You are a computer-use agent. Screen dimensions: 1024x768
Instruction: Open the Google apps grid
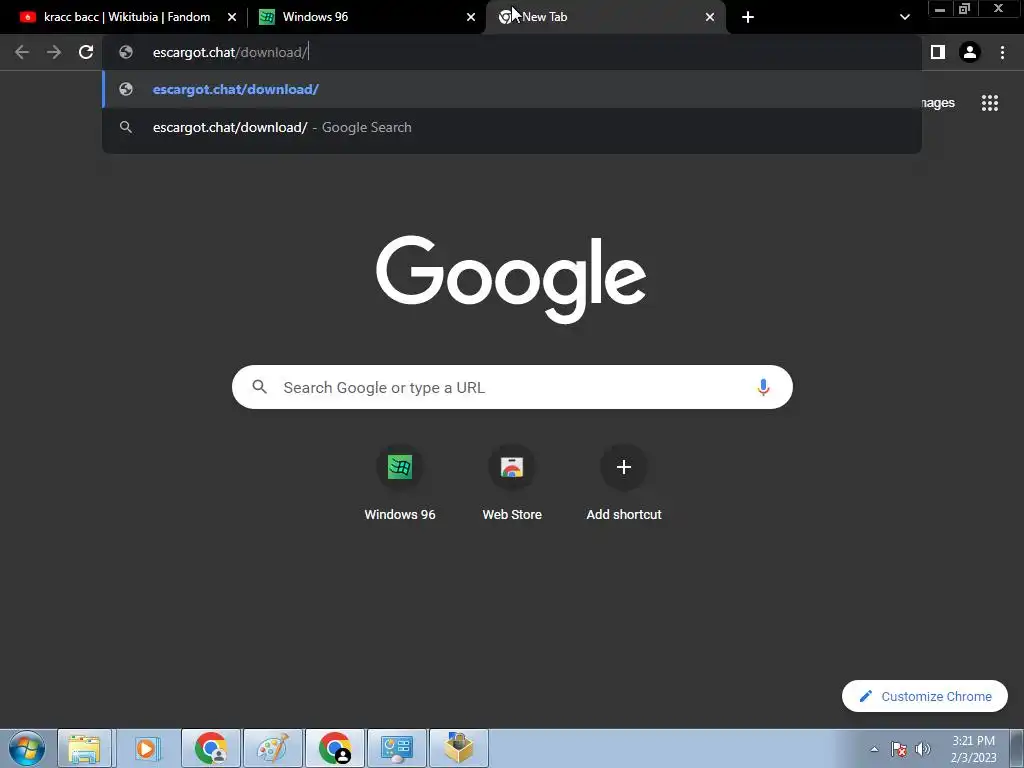(x=990, y=103)
